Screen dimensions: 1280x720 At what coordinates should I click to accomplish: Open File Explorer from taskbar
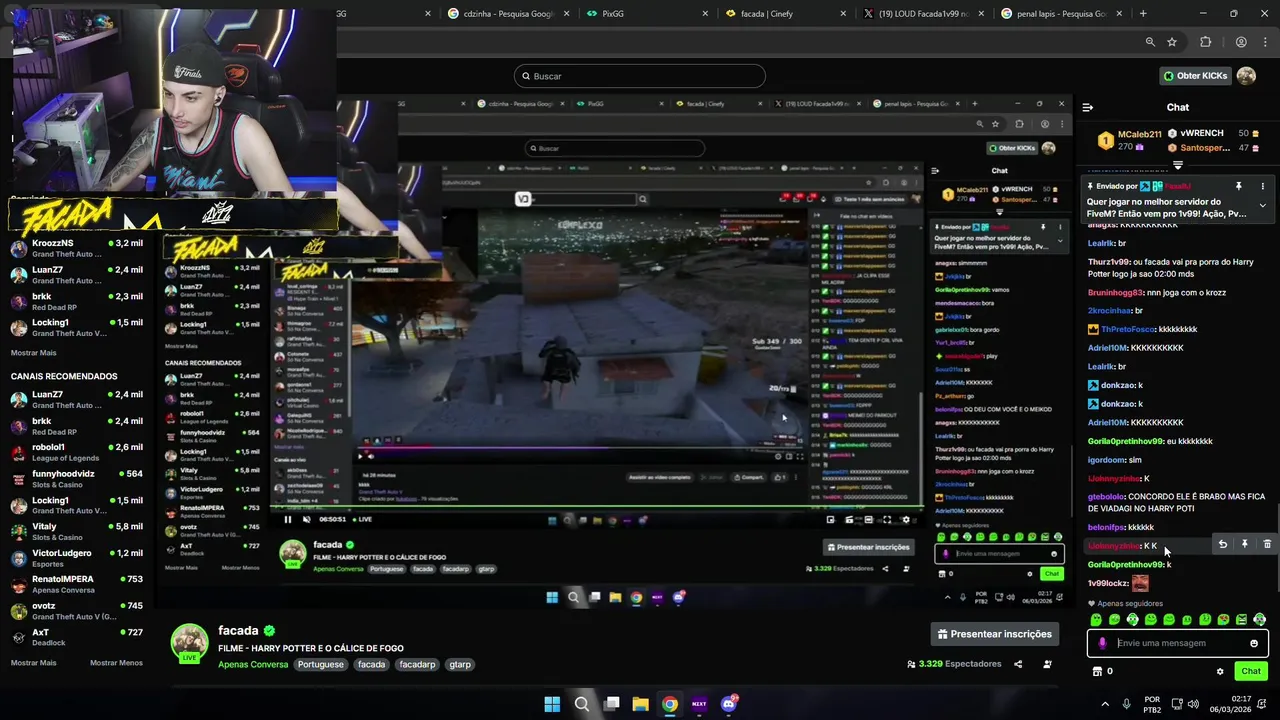click(641, 704)
